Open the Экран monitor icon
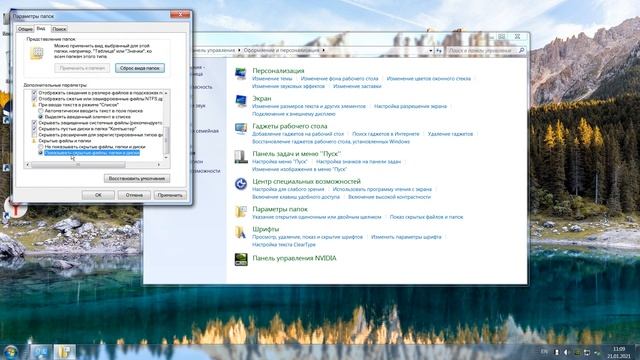 pos(241,101)
